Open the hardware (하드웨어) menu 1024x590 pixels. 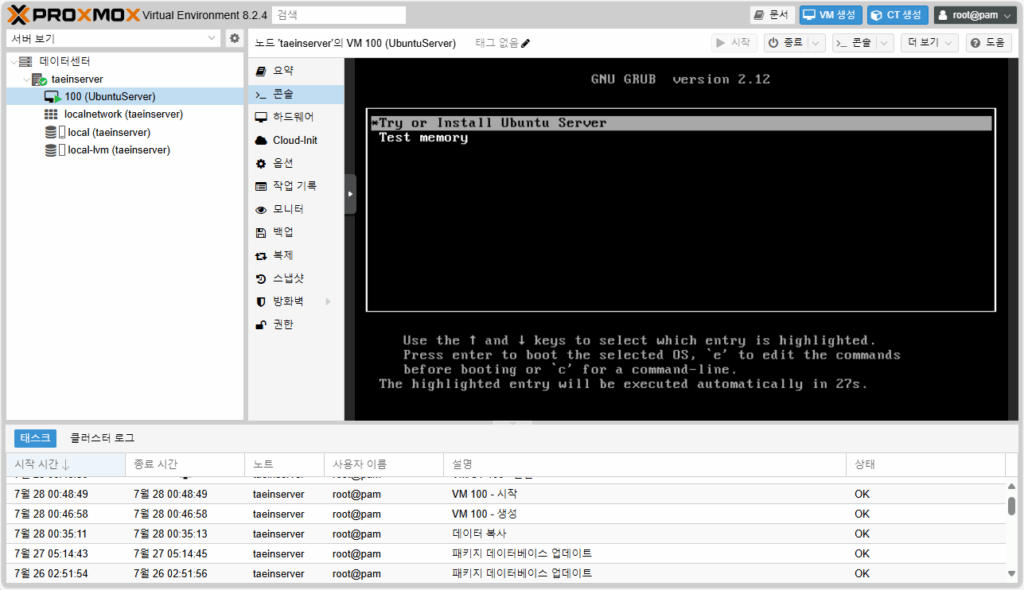pos(296,117)
